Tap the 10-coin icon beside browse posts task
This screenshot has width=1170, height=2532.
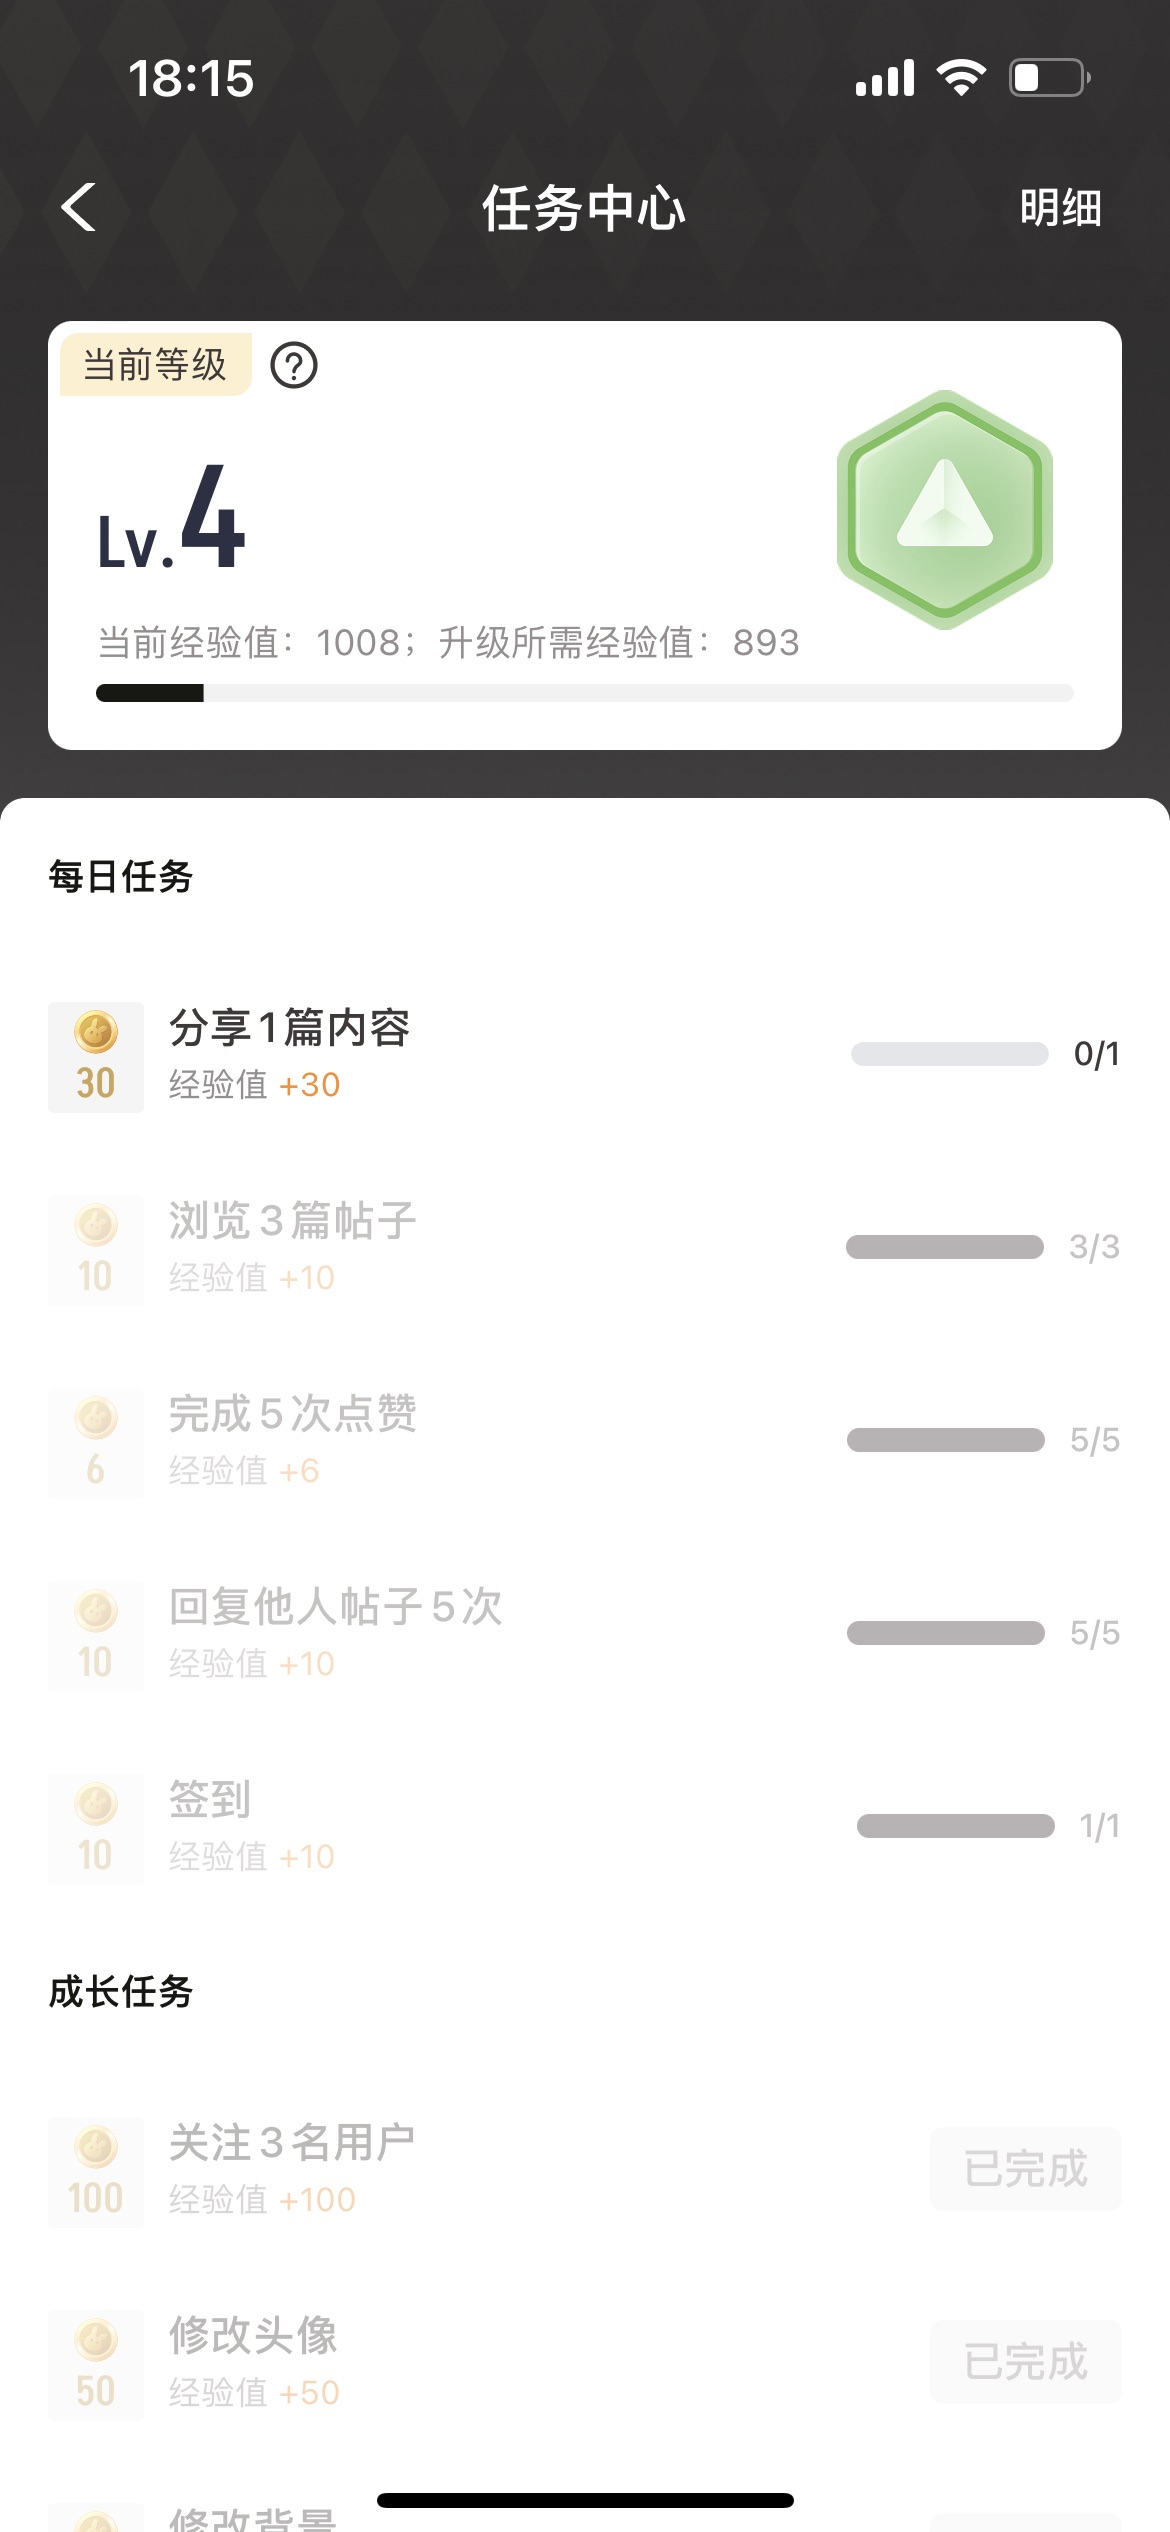96,1250
